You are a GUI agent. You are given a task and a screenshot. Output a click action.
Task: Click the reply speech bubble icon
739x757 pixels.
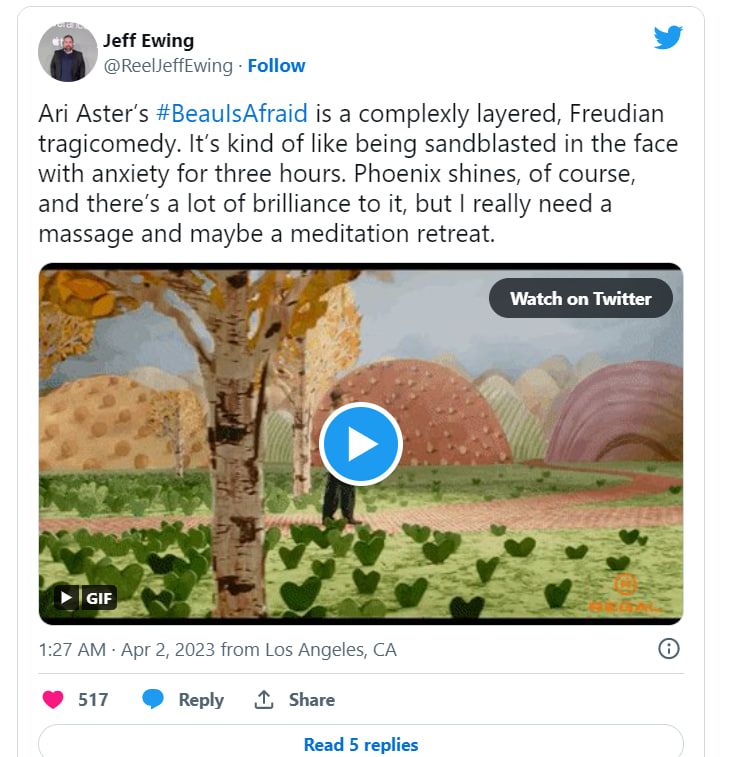coord(153,699)
